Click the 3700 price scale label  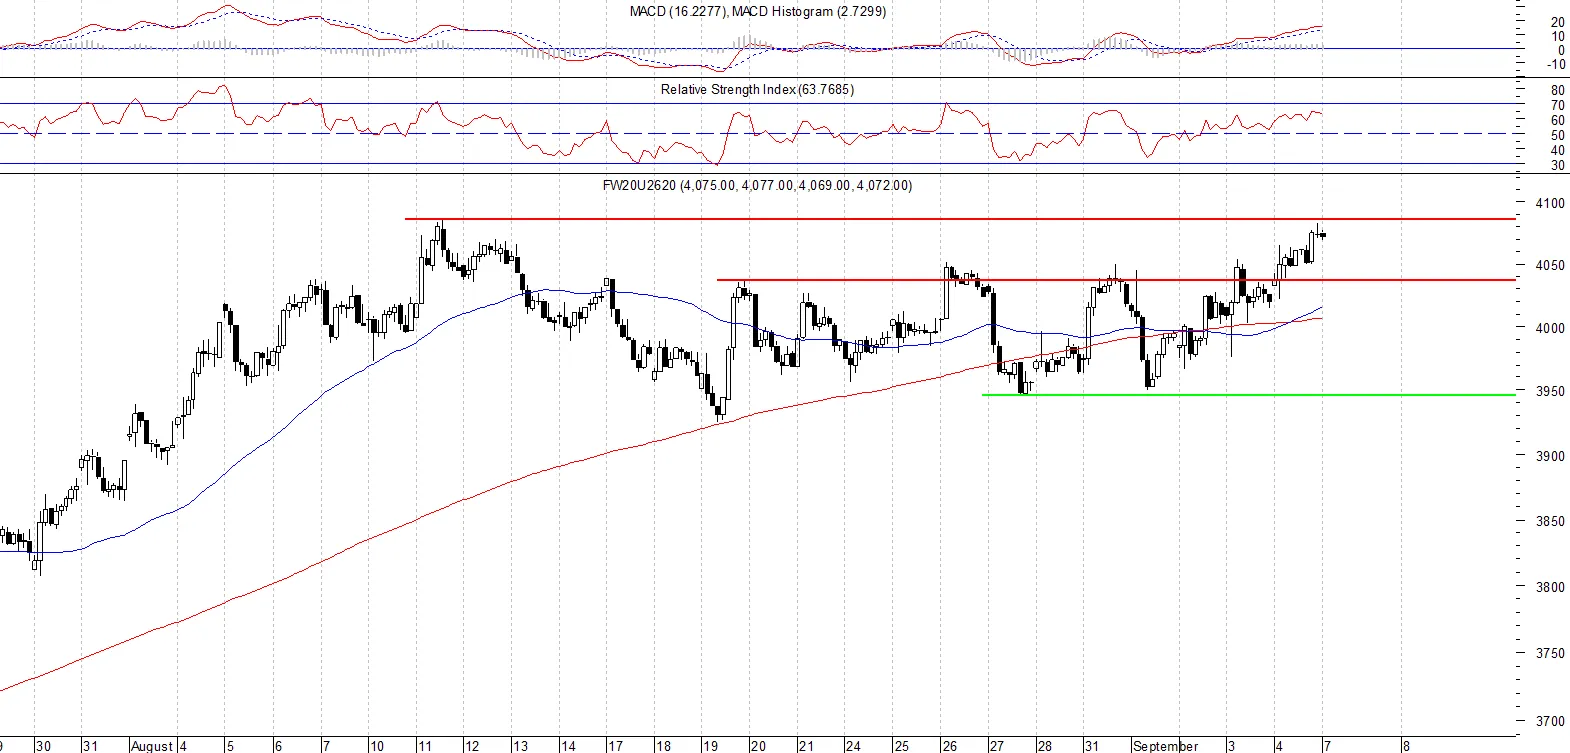[x=1551, y=720]
